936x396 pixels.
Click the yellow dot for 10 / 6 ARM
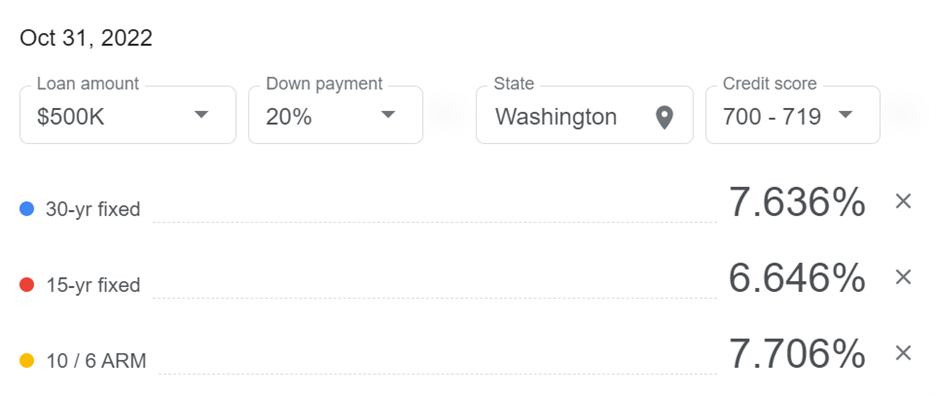coord(27,361)
